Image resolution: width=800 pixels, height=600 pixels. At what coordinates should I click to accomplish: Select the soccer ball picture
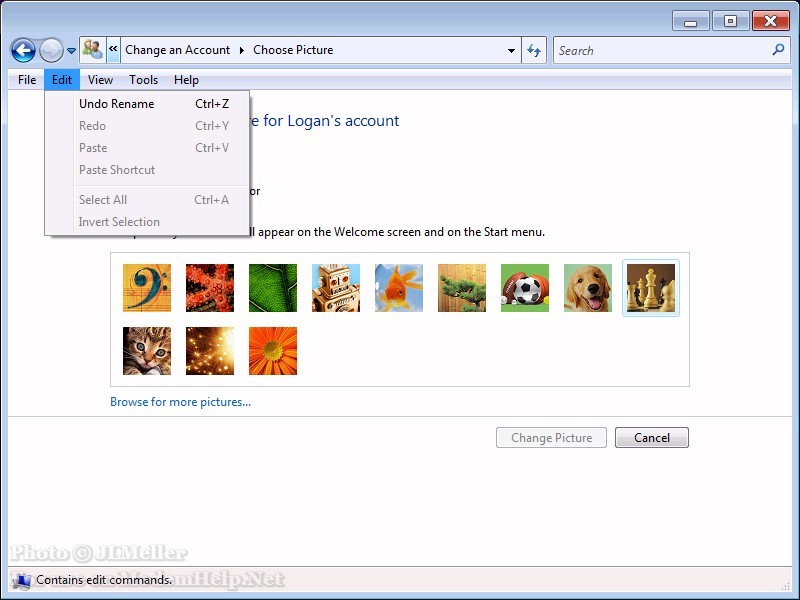(525, 288)
